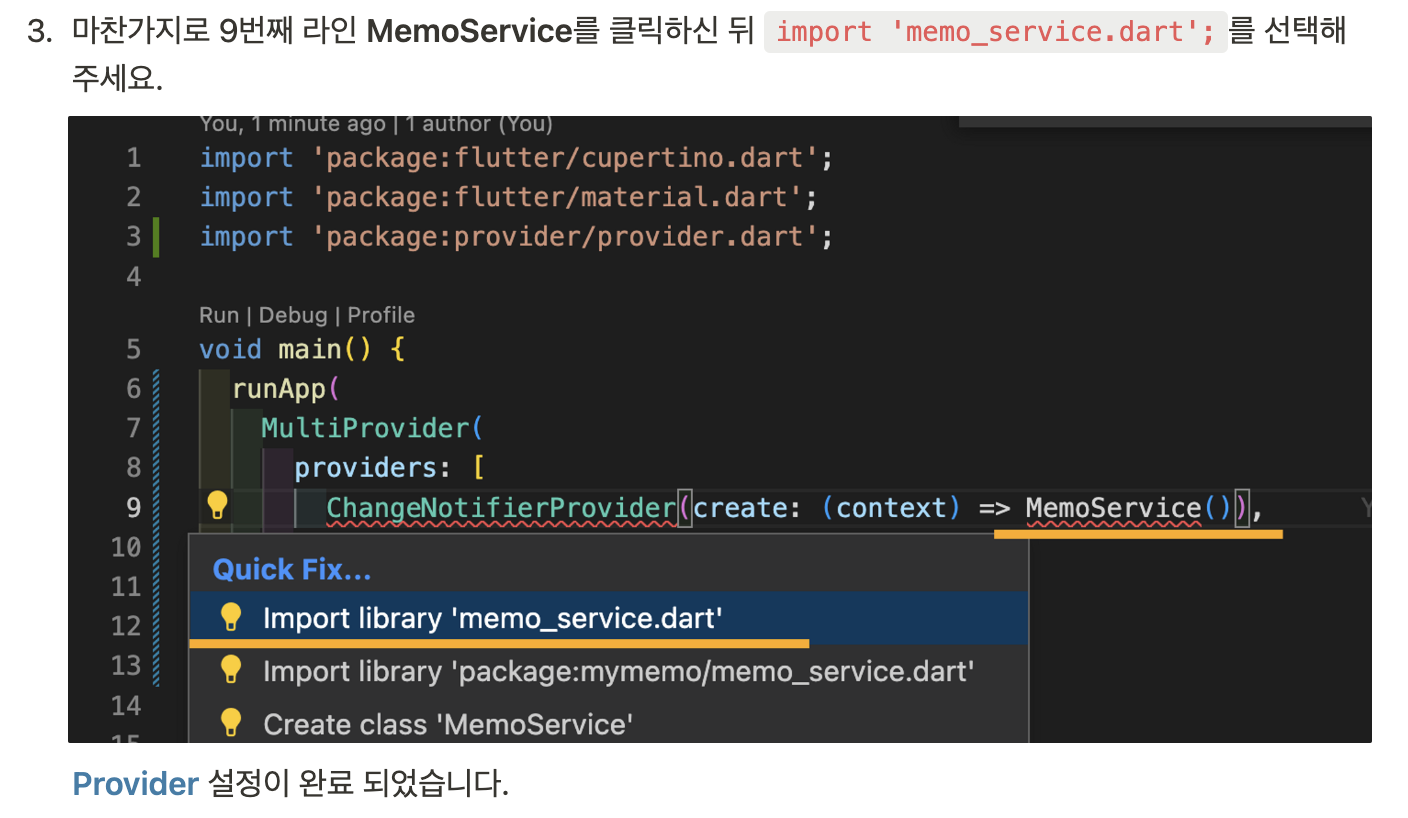This screenshot has width=1408, height=818.
Task: Click lightbulb beside package:mymemo import option
Action: coord(231,669)
